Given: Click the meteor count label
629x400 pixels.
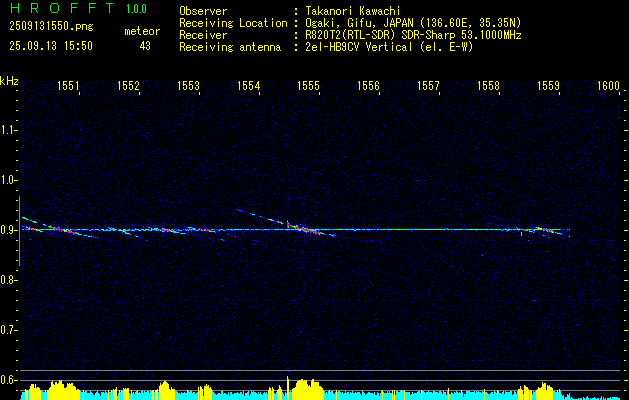Looking at the screenshot, I should [142, 31].
